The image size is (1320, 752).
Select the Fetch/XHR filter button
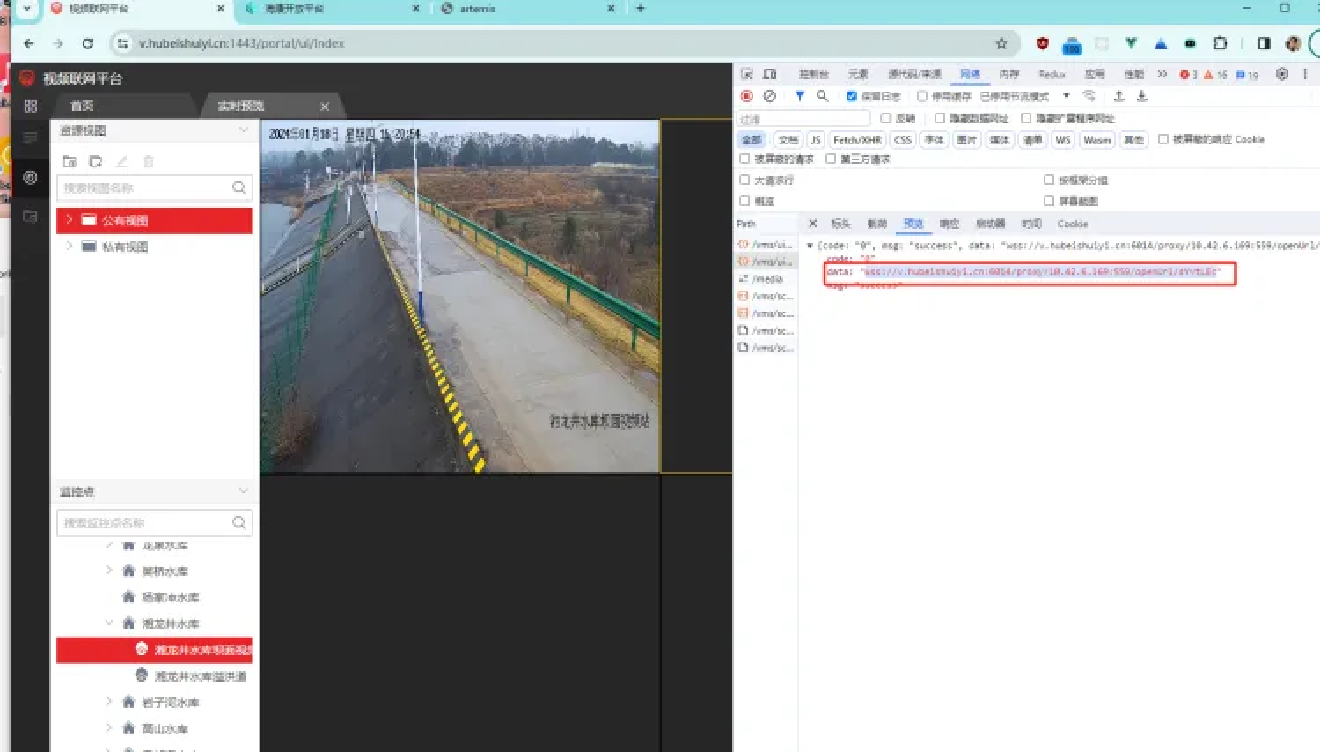858,140
